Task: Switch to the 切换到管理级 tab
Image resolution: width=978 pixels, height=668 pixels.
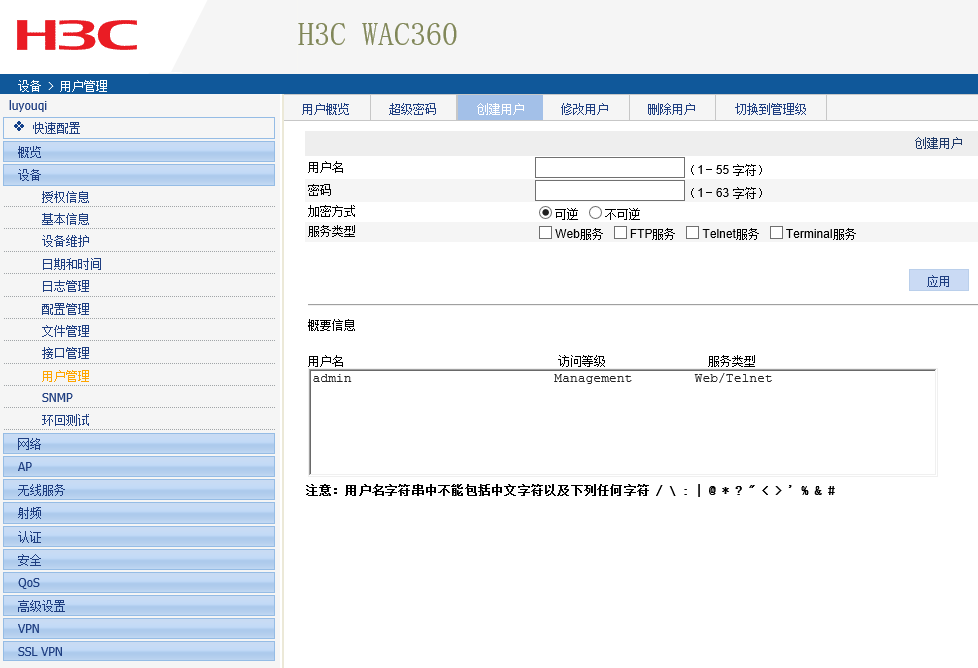Action: (x=771, y=109)
